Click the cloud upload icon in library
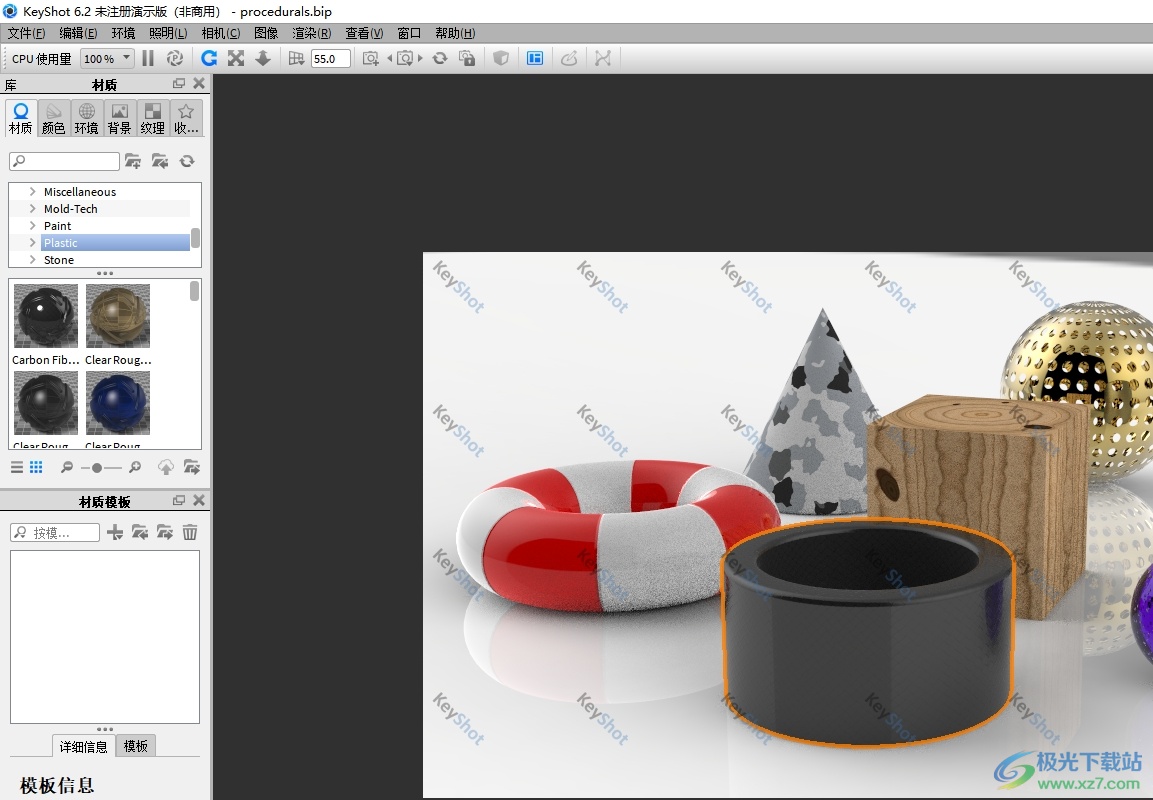The image size is (1153, 800). coord(166,467)
